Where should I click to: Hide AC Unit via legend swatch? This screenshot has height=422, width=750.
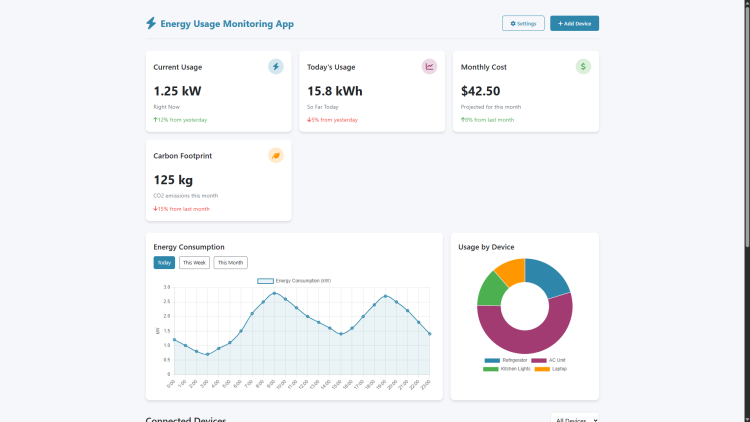pos(538,360)
